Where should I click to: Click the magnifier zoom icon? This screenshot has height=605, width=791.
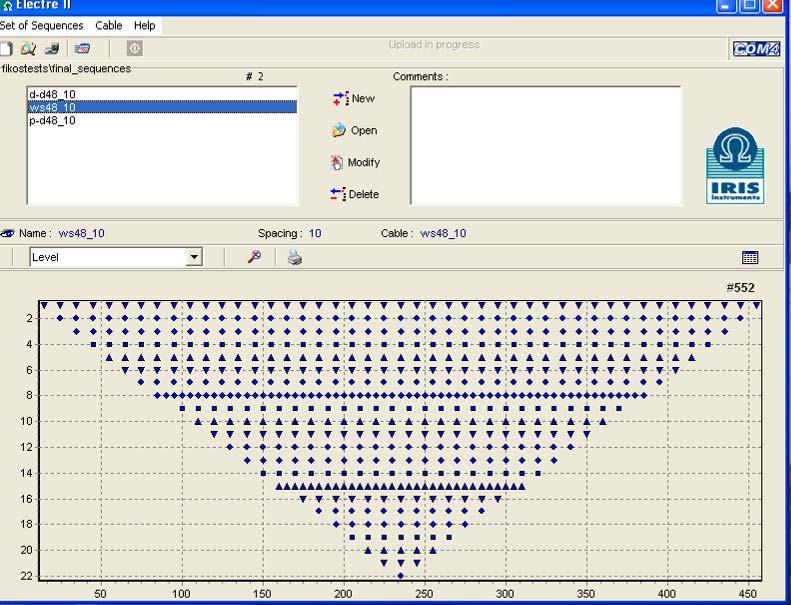pos(254,257)
